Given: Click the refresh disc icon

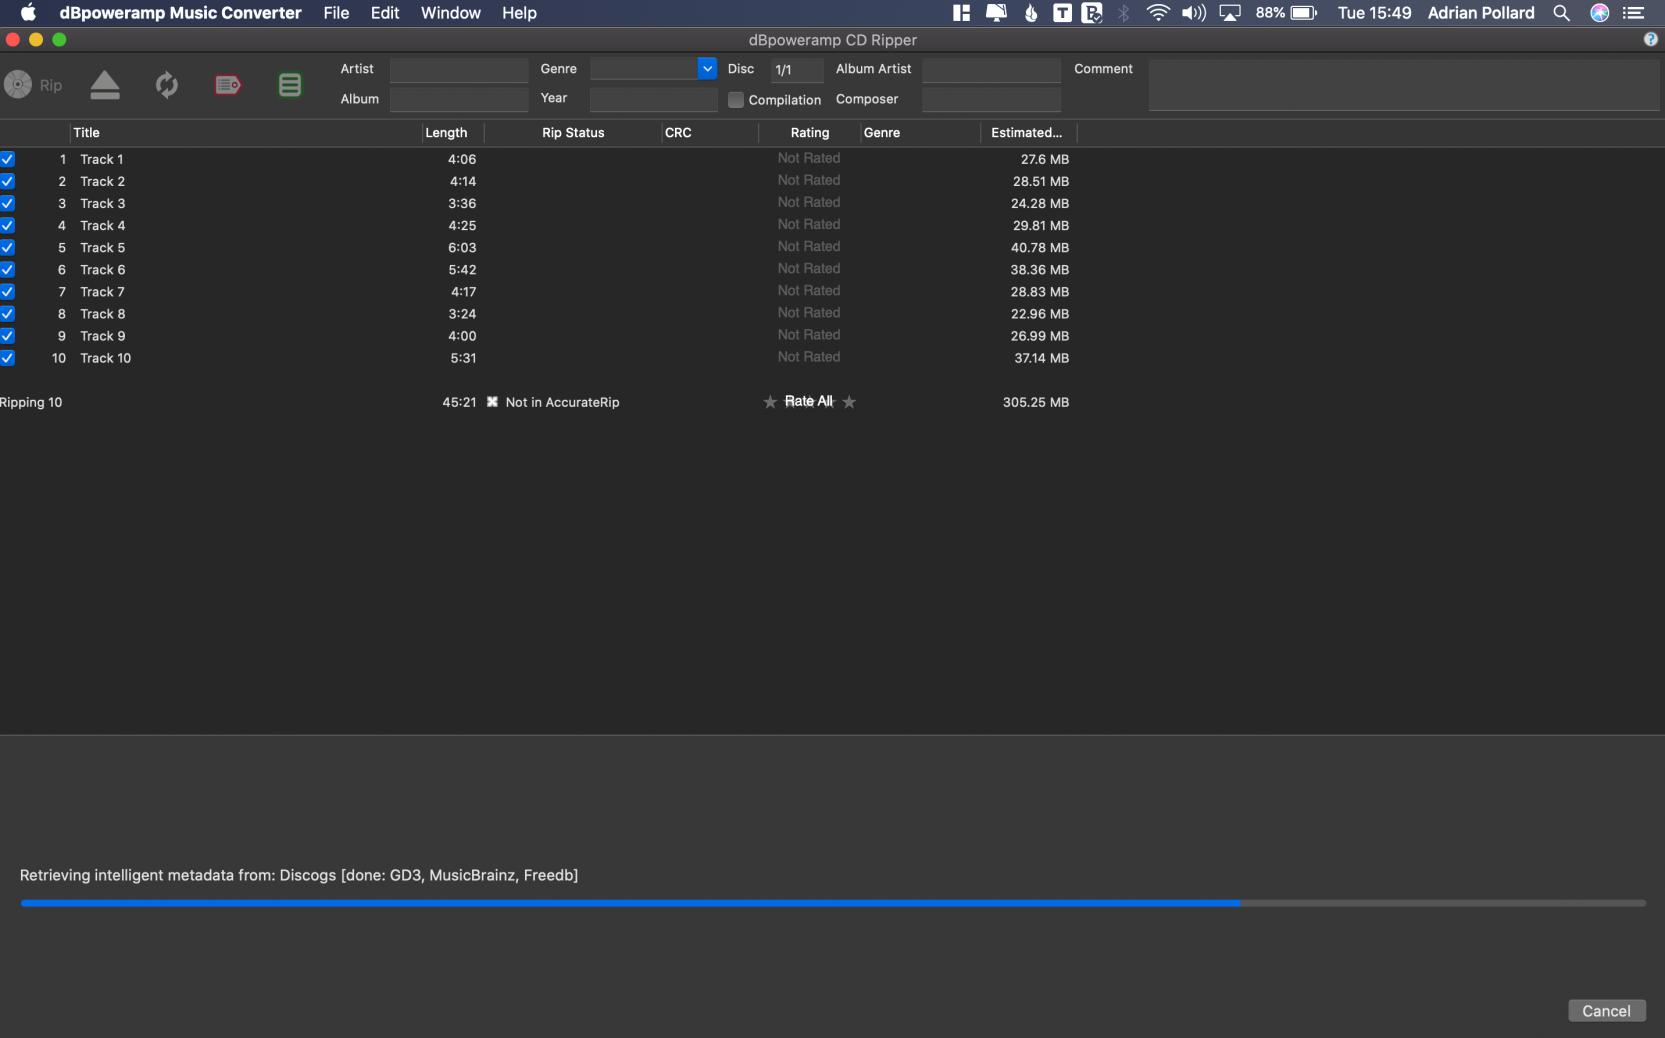Looking at the screenshot, I should (x=167, y=85).
